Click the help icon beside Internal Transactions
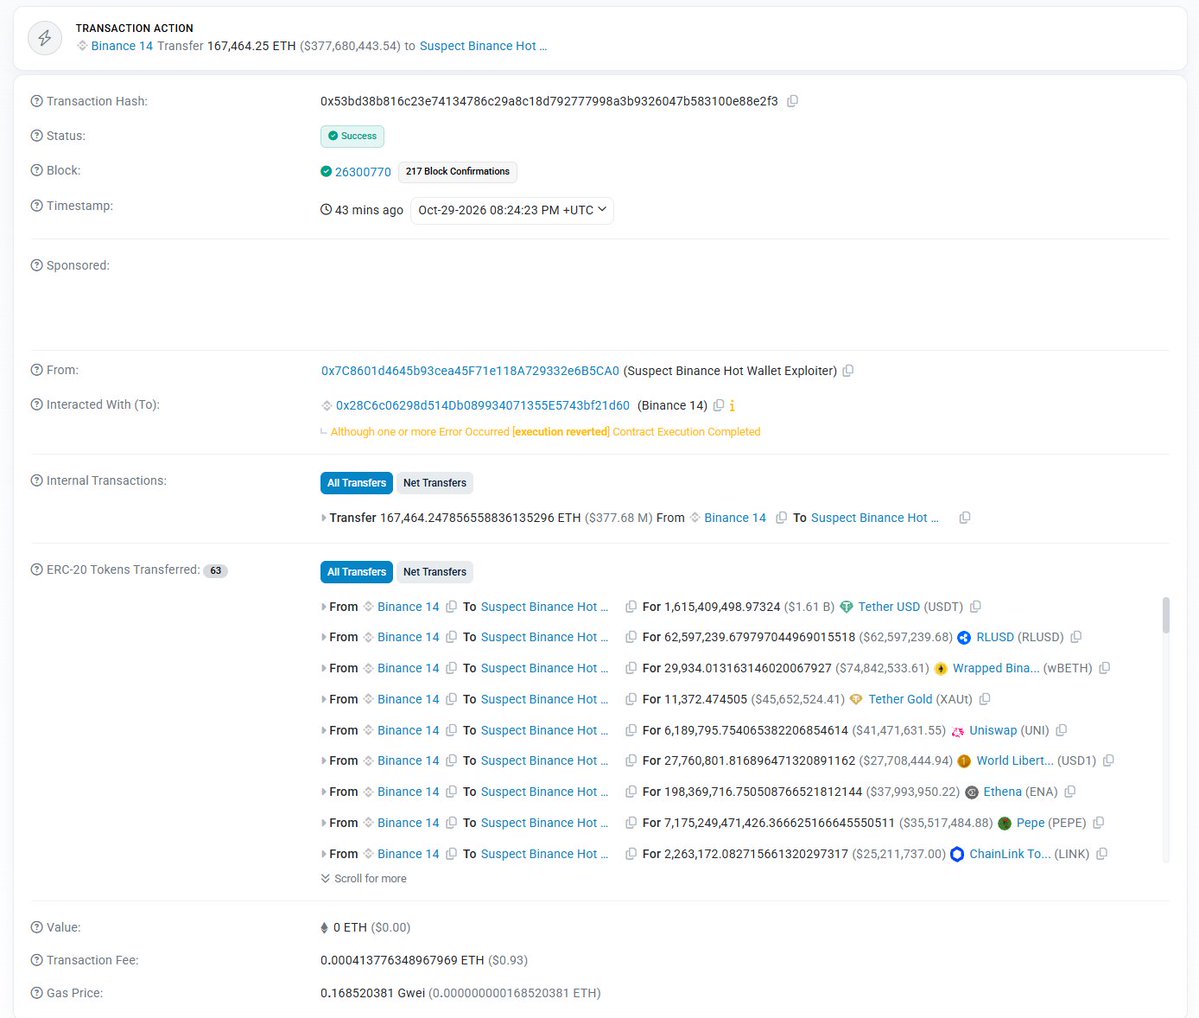1199x1018 pixels. point(37,480)
